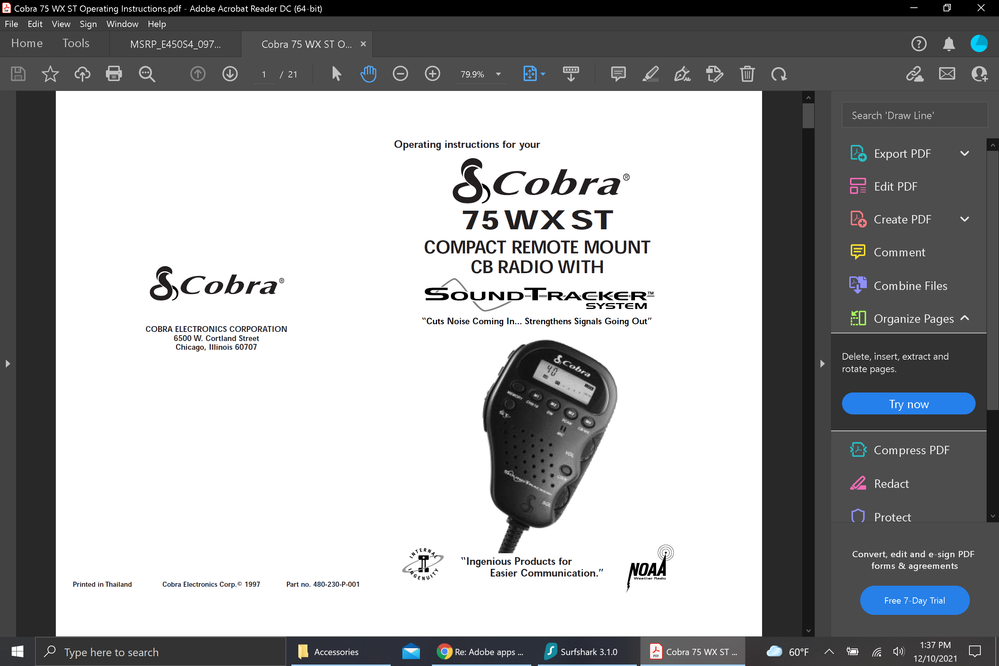Expand the Create PDF options chevron
Image resolution: width=999 pixels, height=666 pixels.
(x=965, y=219)
